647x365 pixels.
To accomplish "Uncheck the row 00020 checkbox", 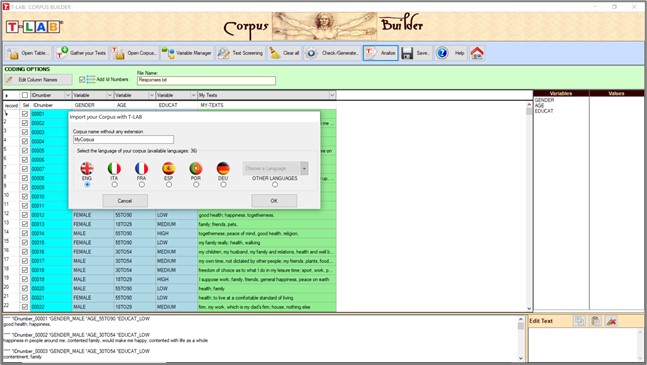I will click(x=25, y=288).
